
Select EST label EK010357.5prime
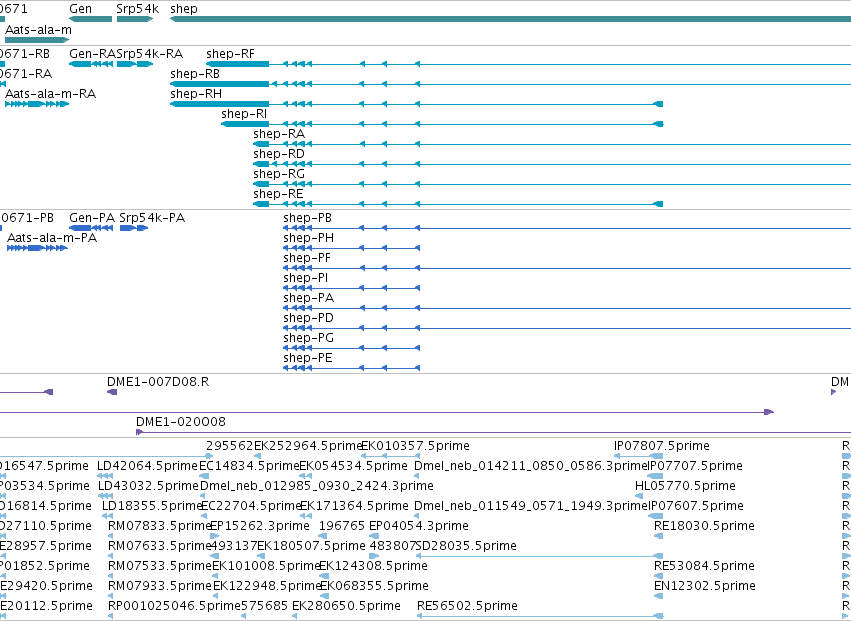[415, 446]
